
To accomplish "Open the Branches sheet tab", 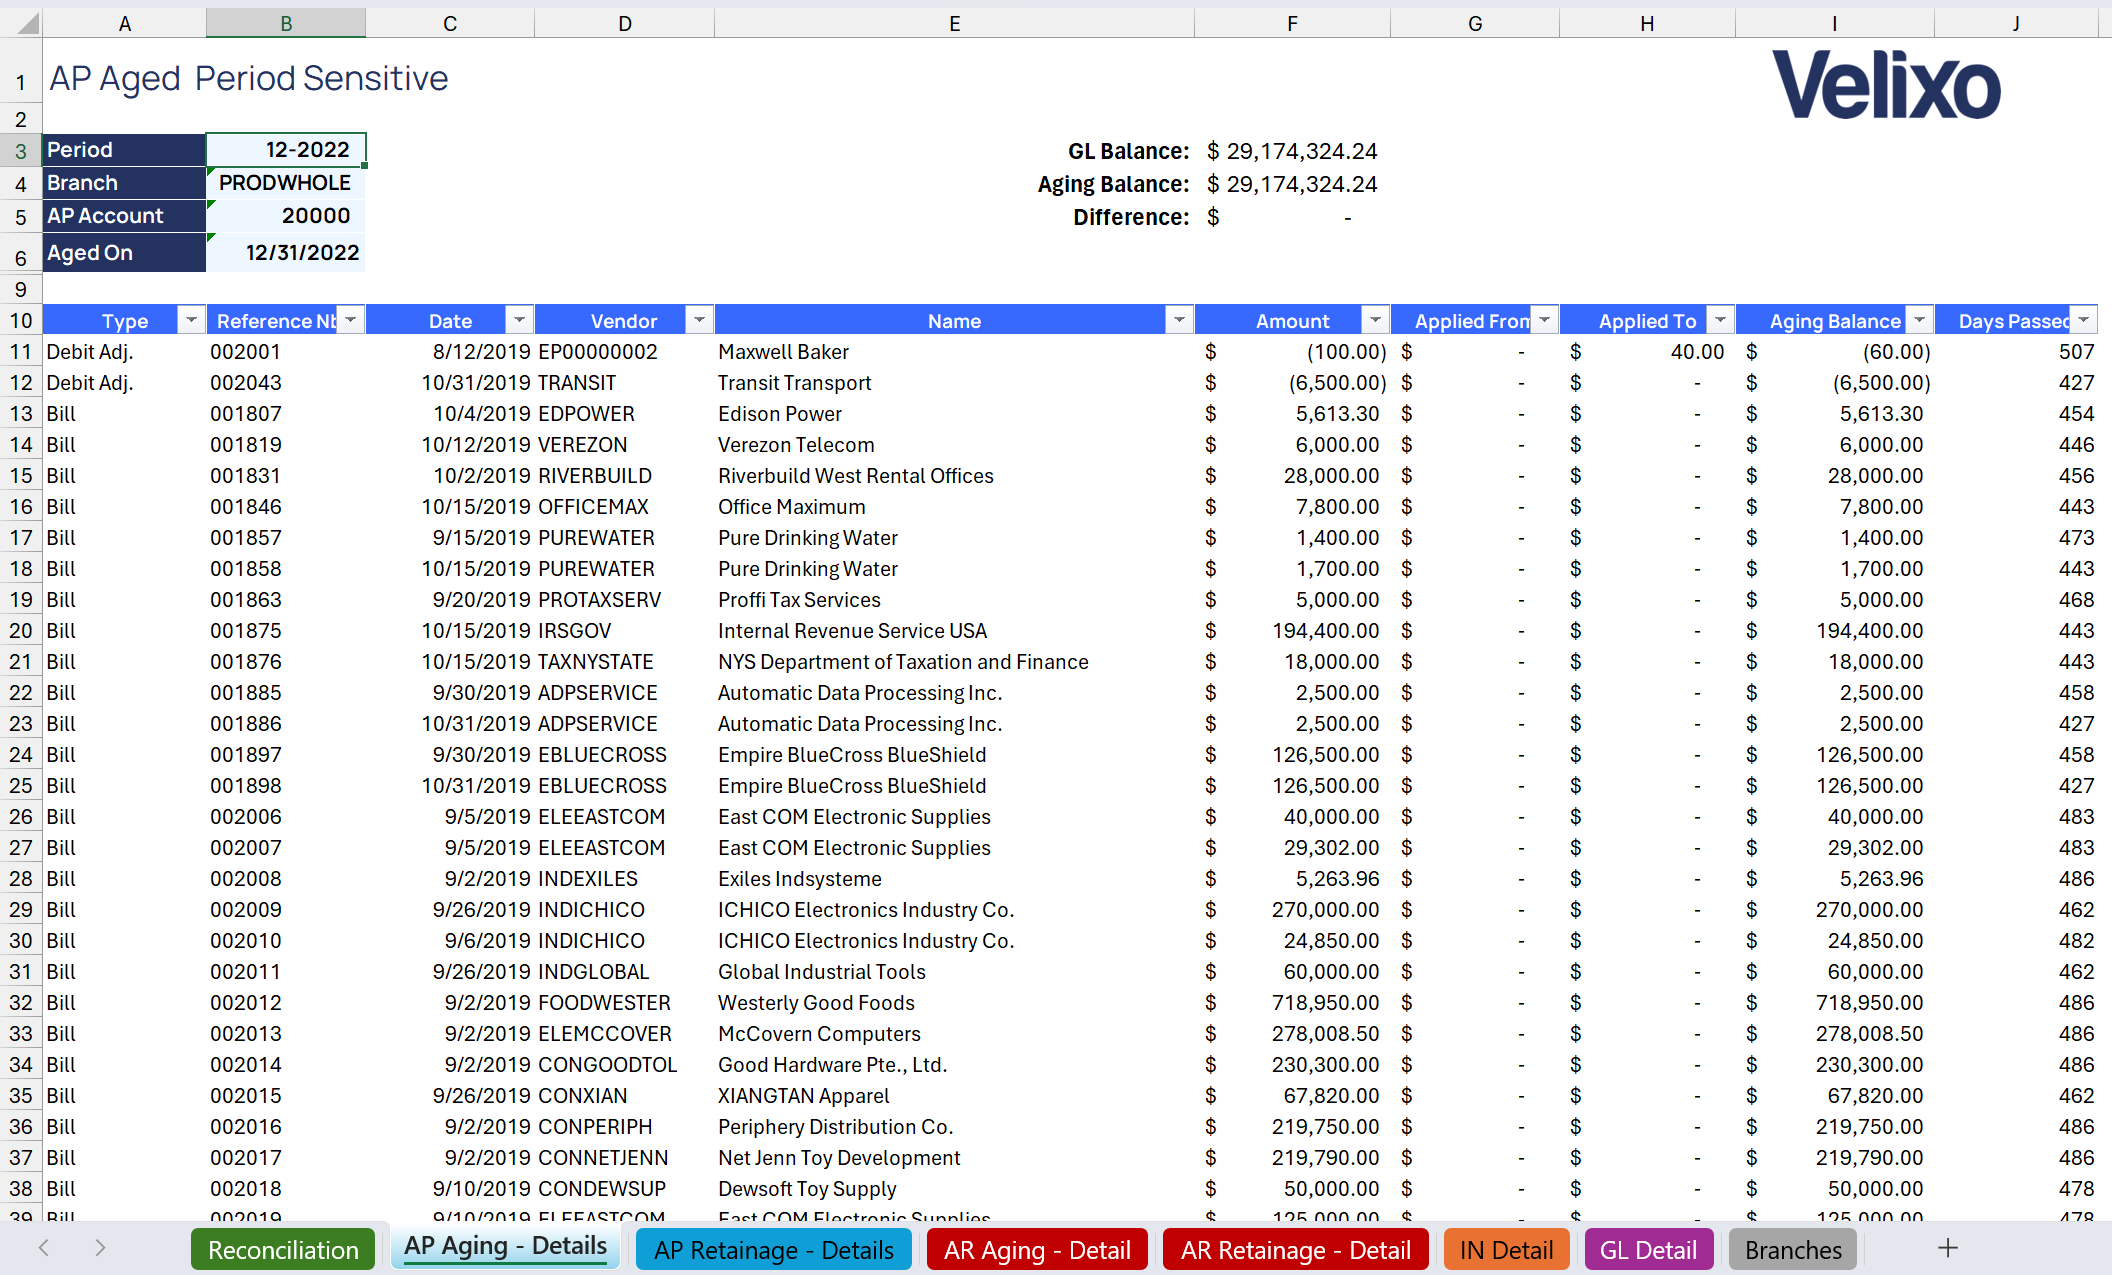I will click(1793, 1250).
